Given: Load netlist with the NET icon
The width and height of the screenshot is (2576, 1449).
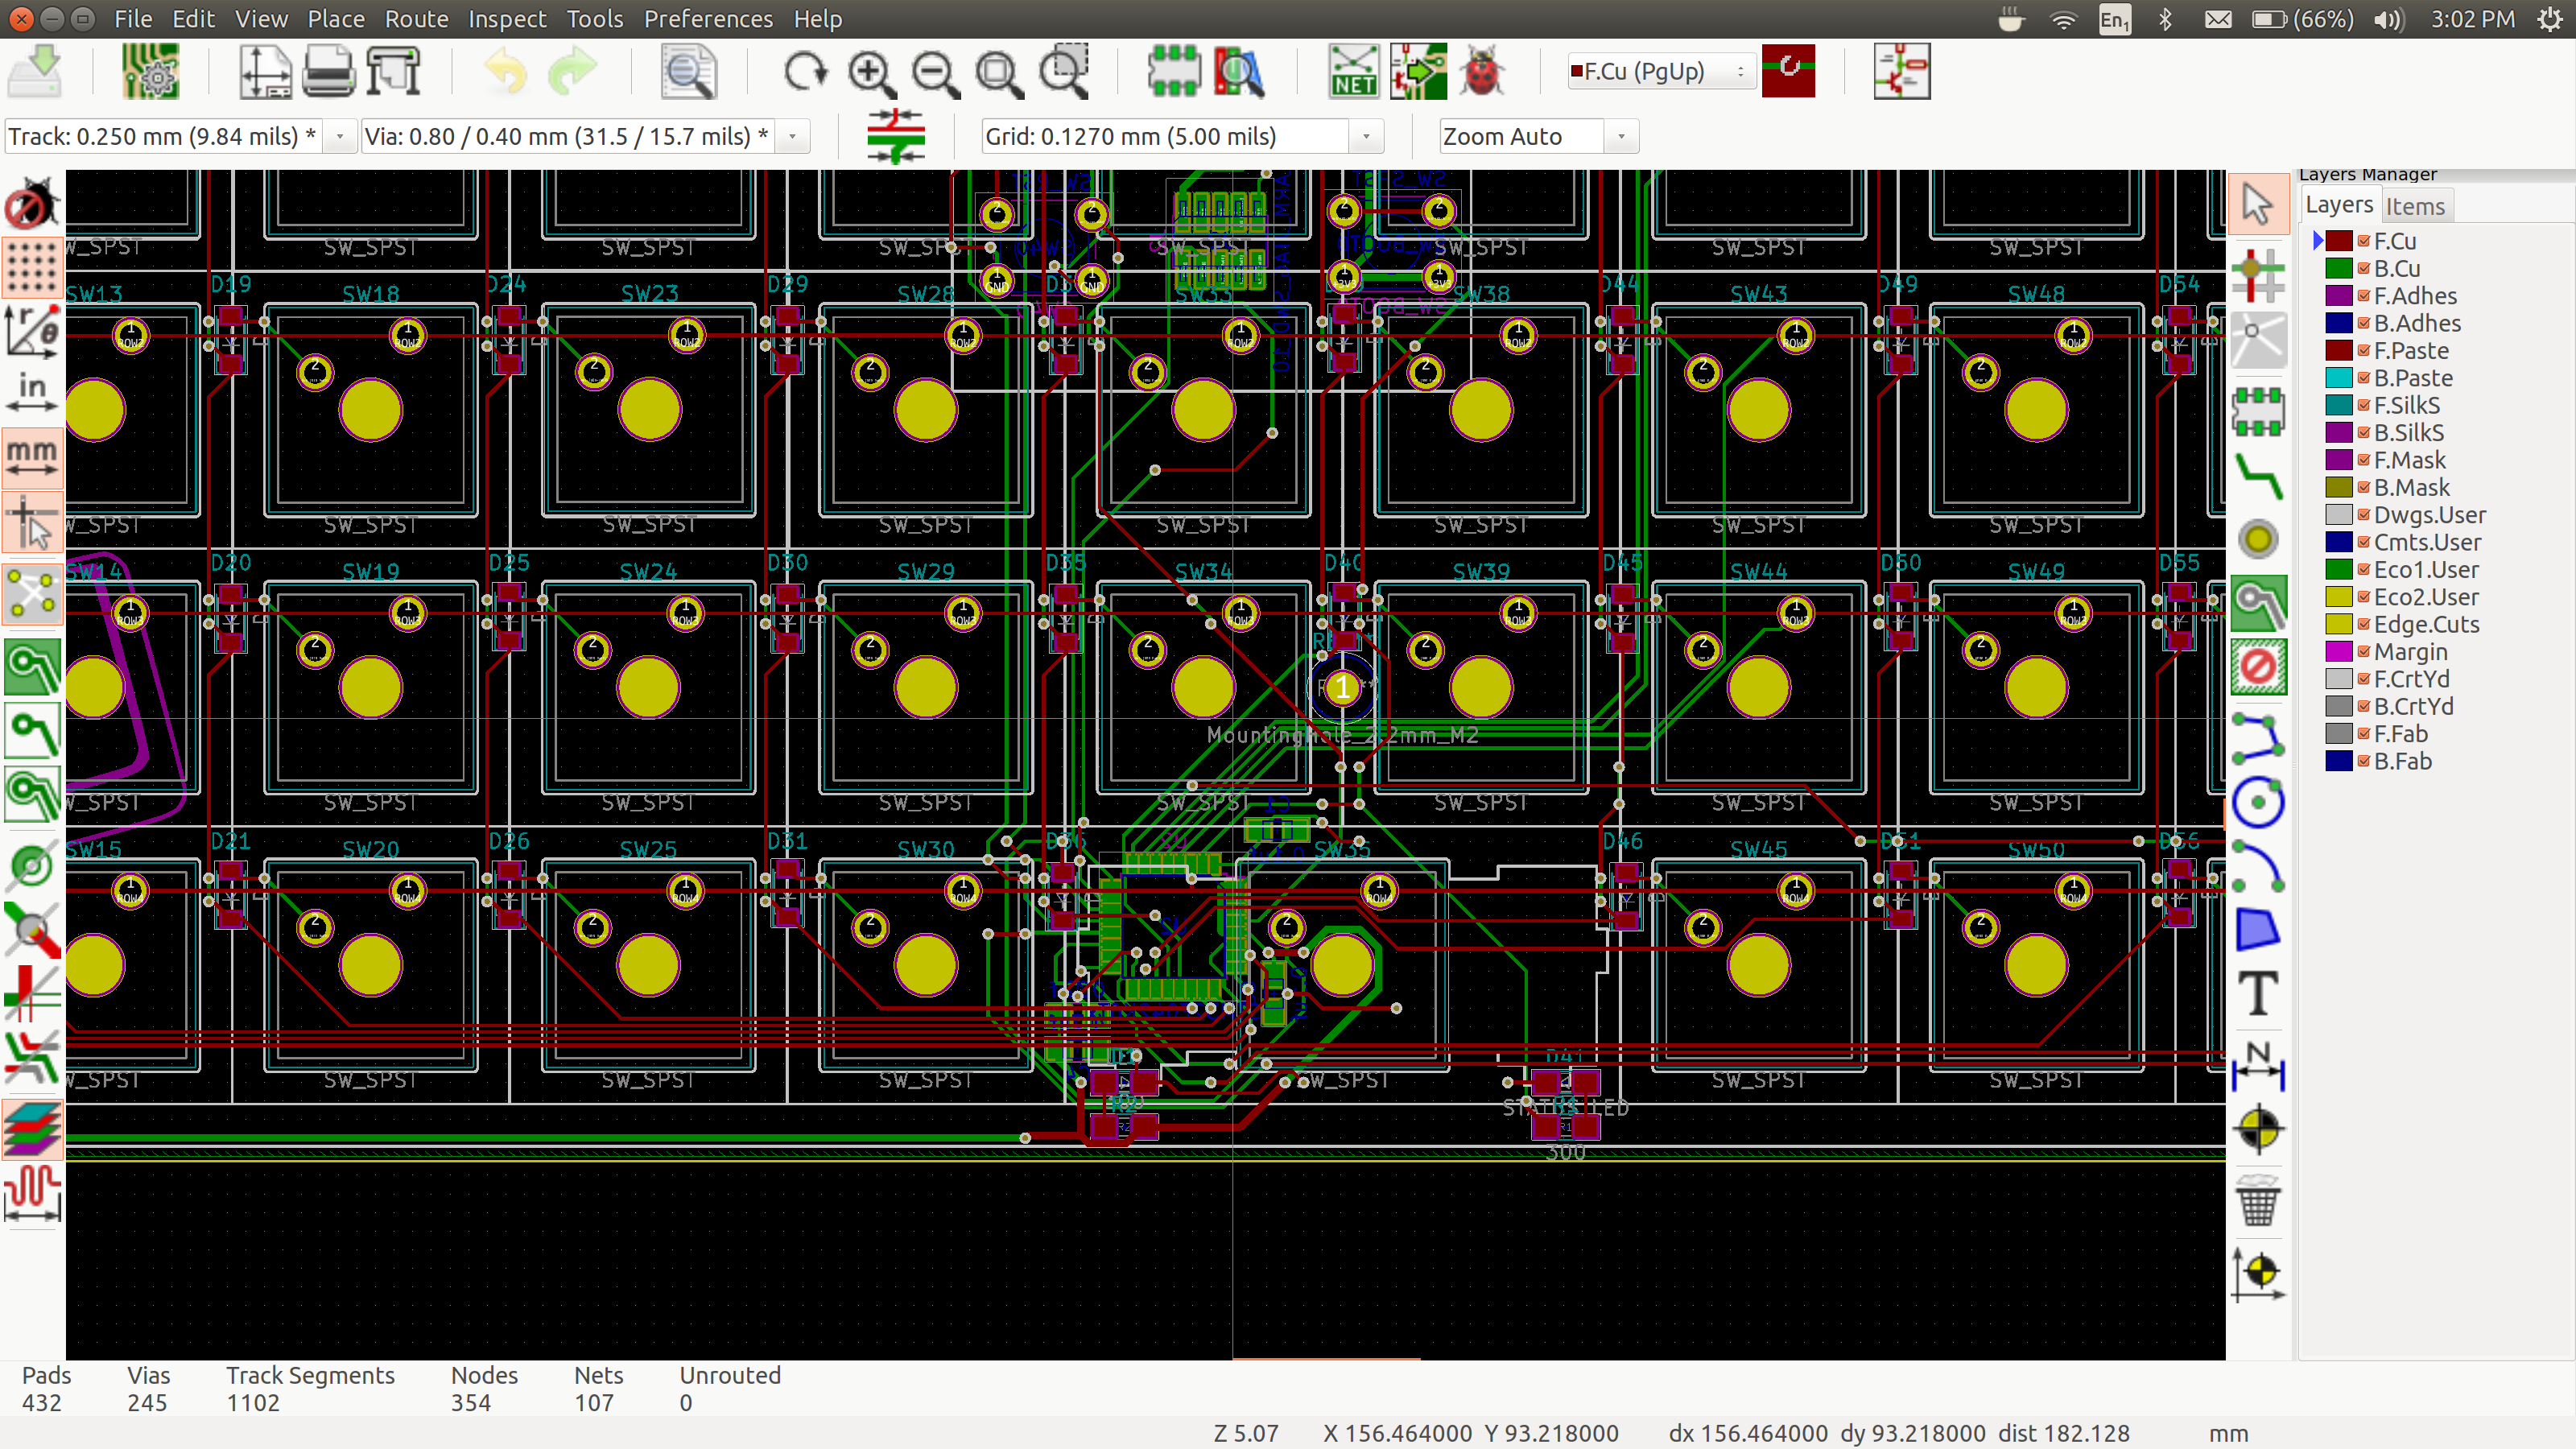Looking at the screenshot, I should pyautogui.click(x=1353, y=71).
